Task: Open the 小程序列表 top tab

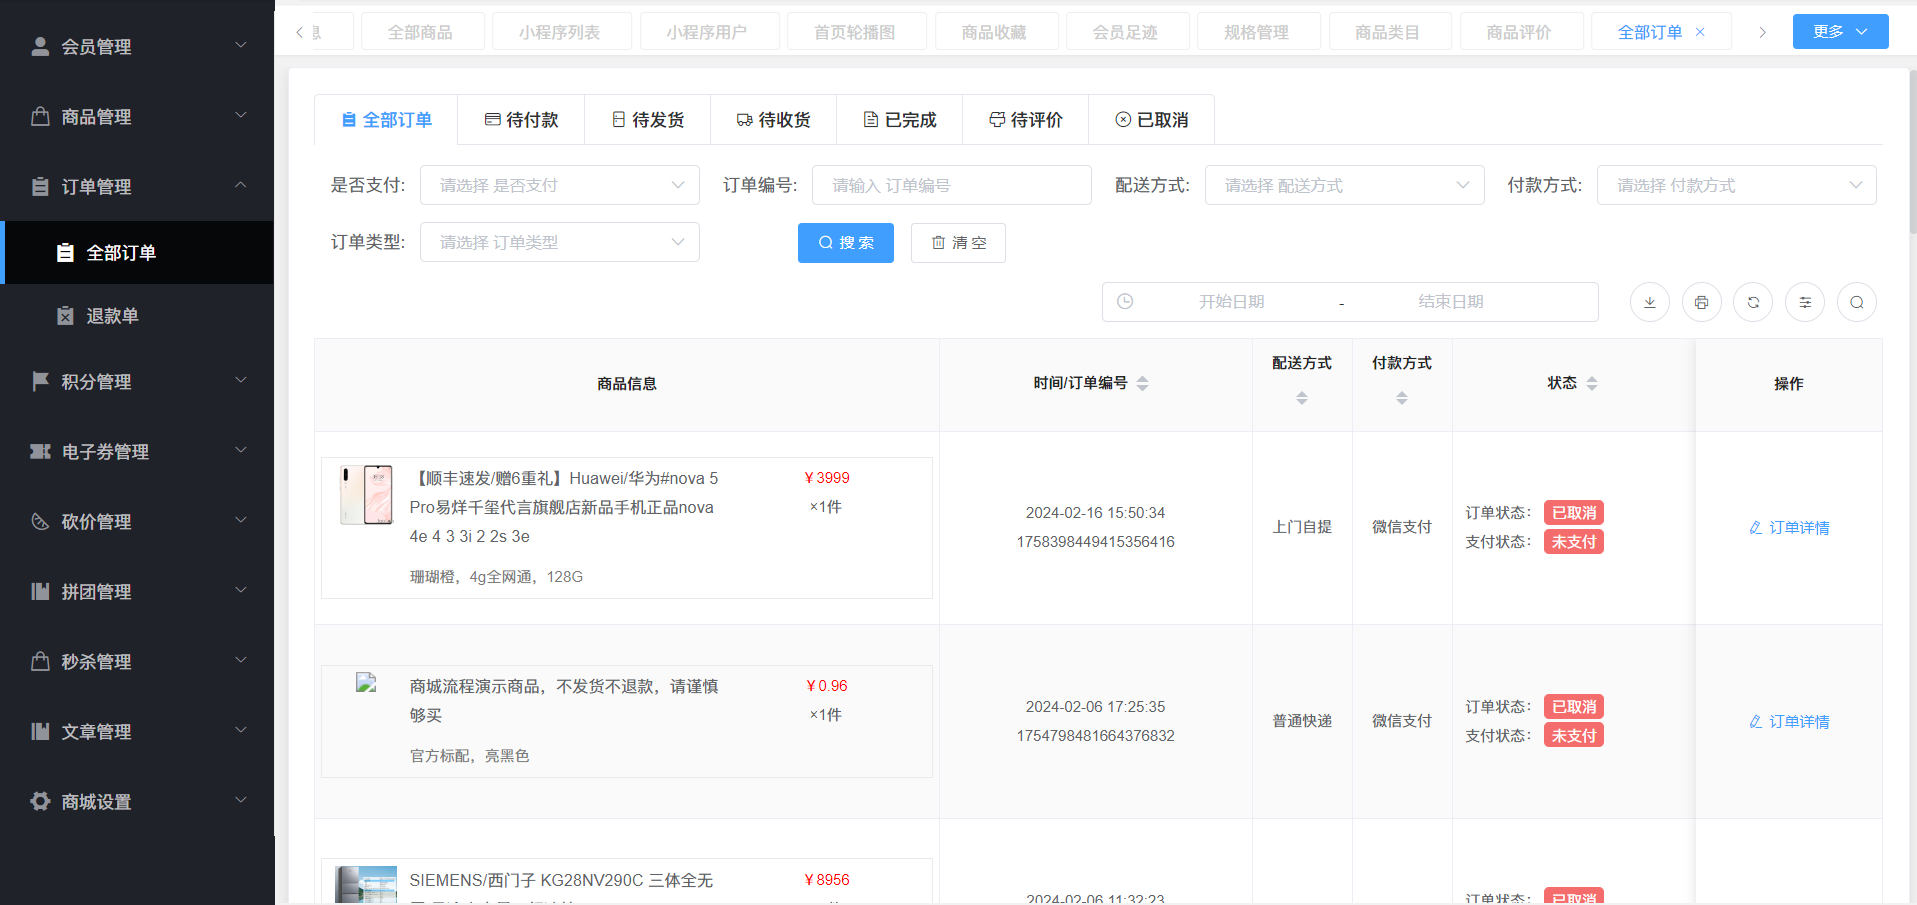Action: click(560, 32)
